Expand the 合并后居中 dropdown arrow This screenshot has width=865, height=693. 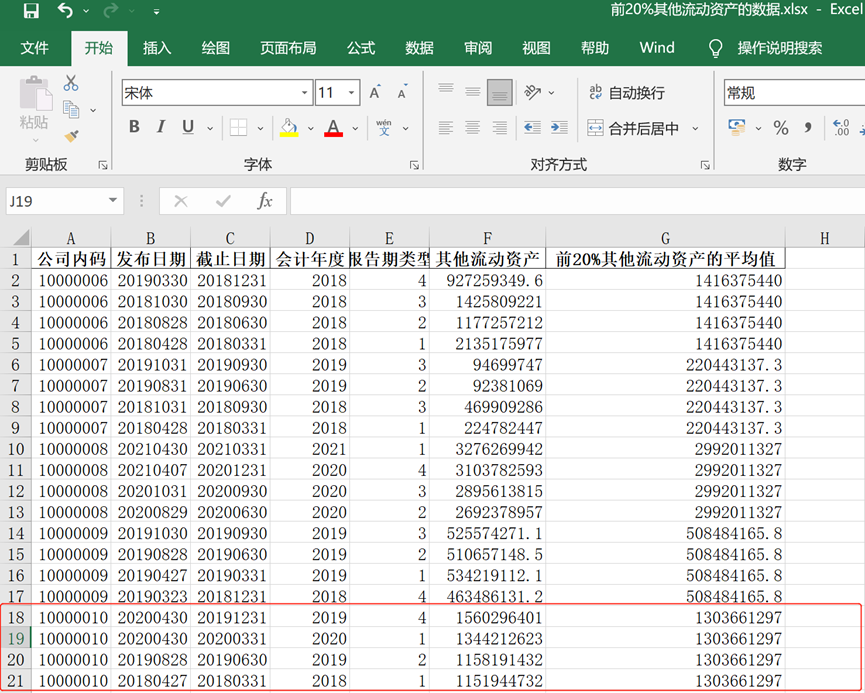pyautogui.click(x=695, y=128)
